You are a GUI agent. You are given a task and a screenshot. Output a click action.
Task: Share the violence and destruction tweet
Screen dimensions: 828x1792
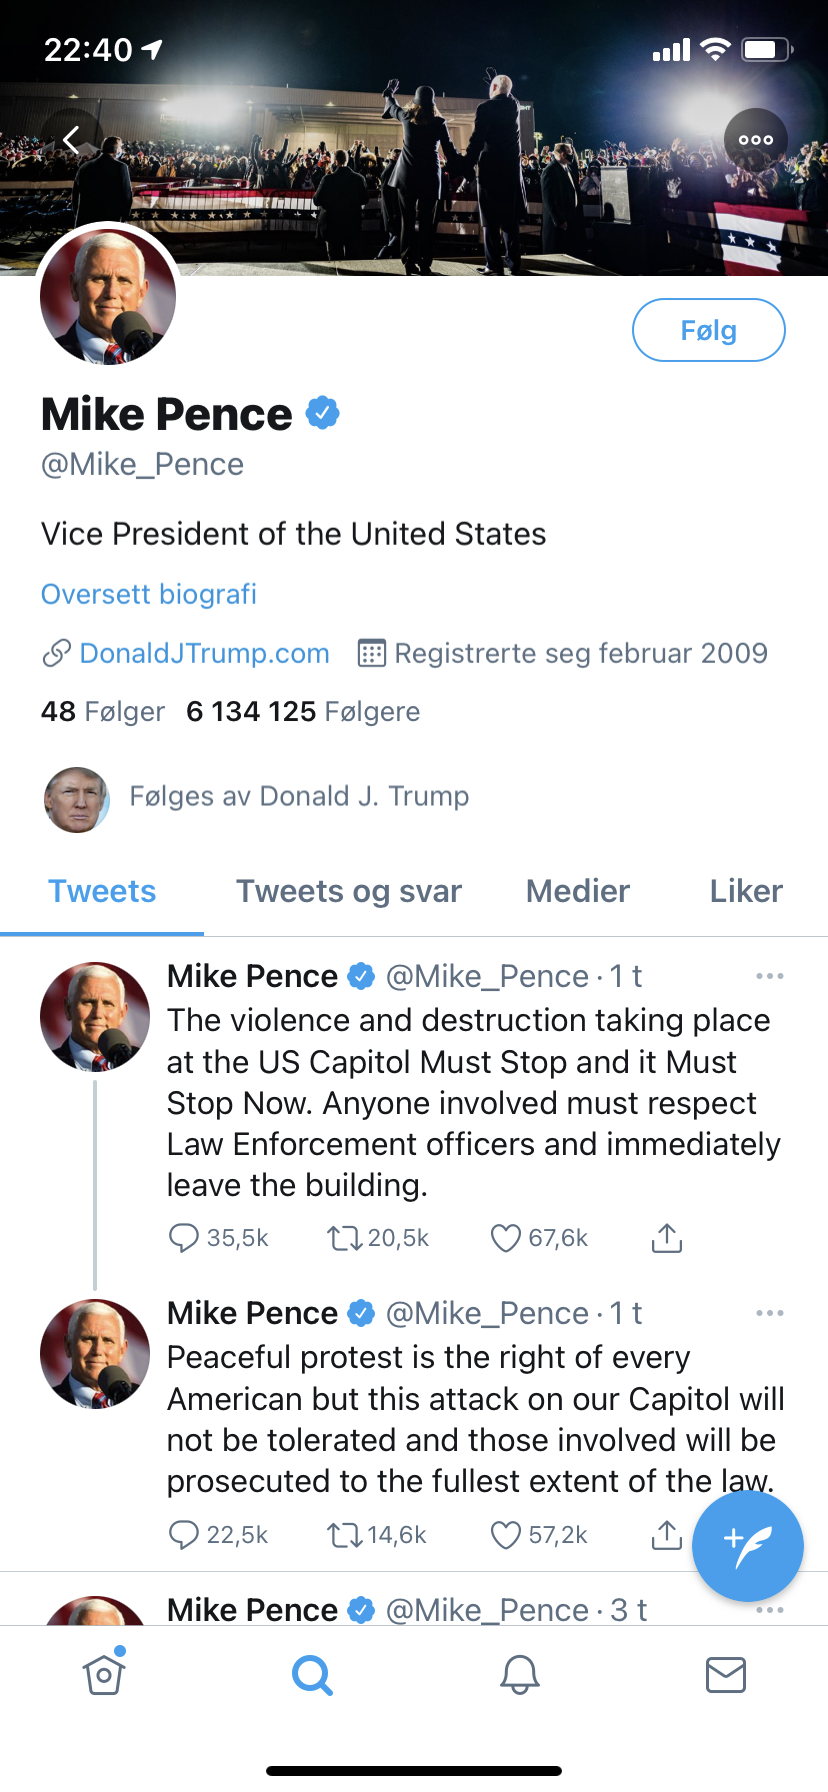(x=666, y=1238)
